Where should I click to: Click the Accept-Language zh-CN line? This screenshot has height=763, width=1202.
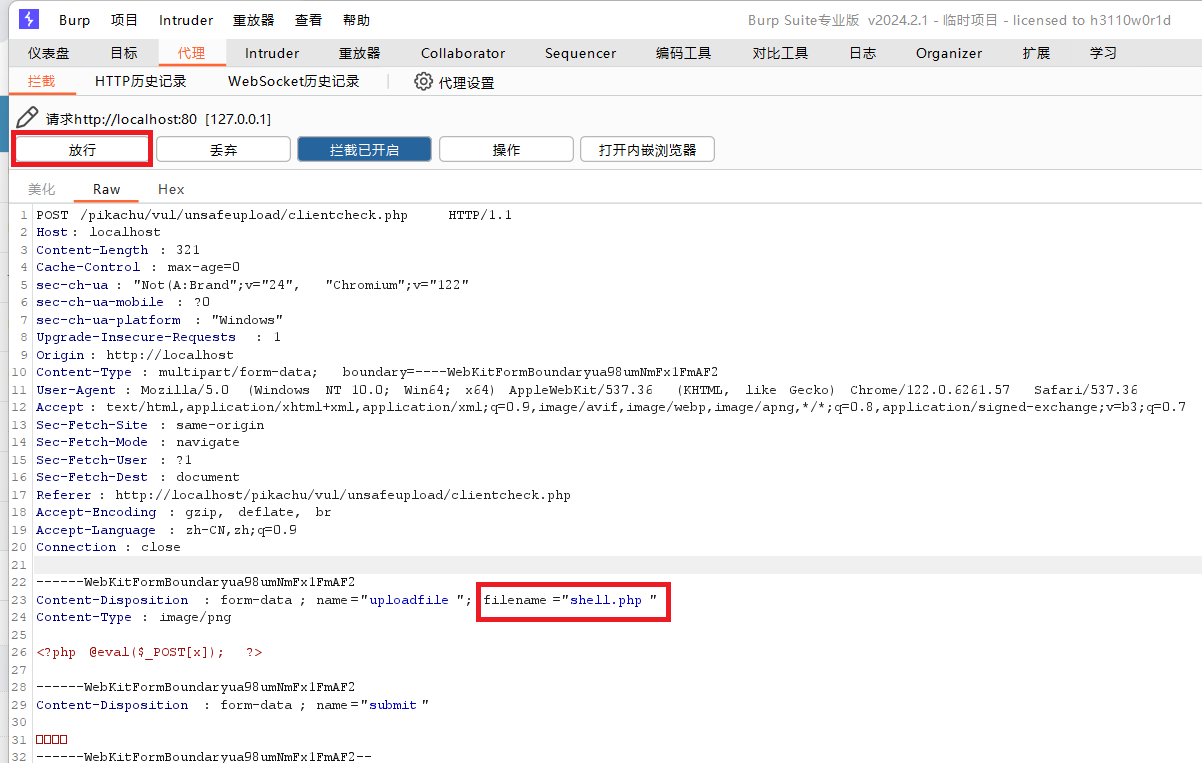pyautogui.click(x=166, y=530)
